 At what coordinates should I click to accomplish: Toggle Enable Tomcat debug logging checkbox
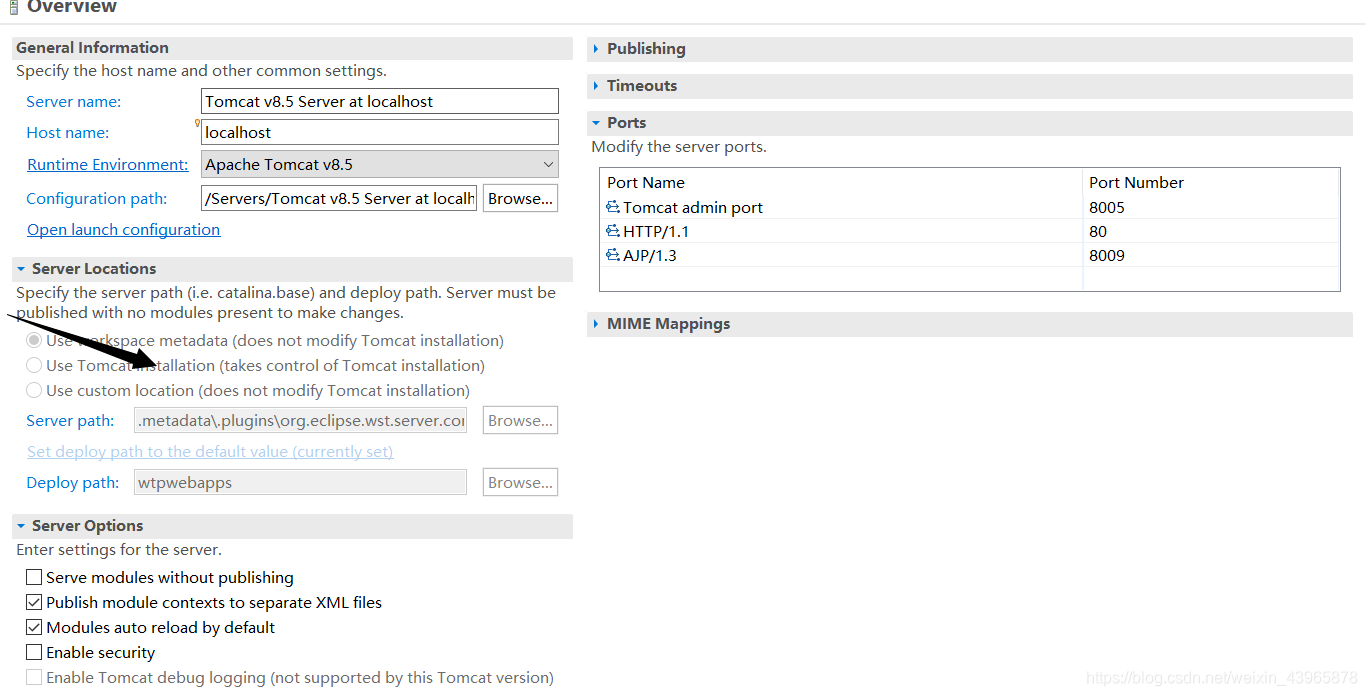pyautogui.click(x=34, y=677)
